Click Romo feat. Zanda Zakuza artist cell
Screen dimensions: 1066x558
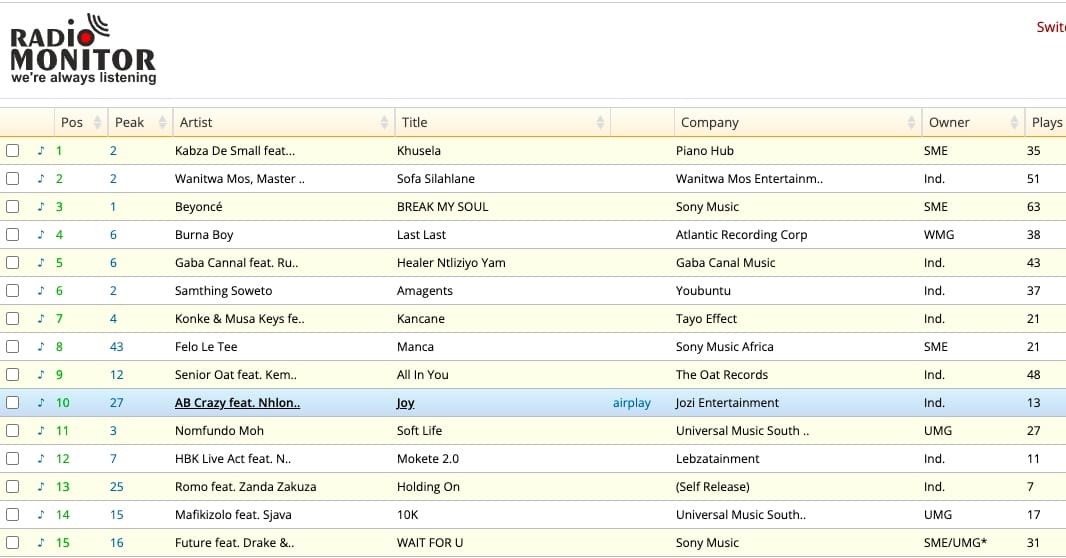(x=245, y=487)
